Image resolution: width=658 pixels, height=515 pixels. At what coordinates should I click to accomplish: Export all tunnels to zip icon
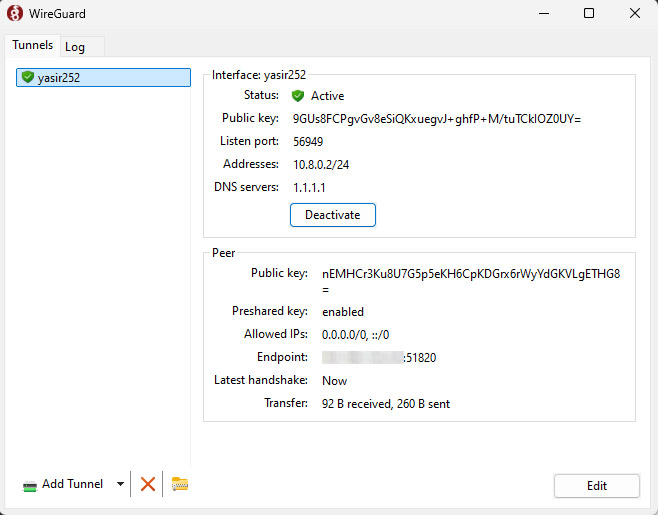(x=180, y=484)
